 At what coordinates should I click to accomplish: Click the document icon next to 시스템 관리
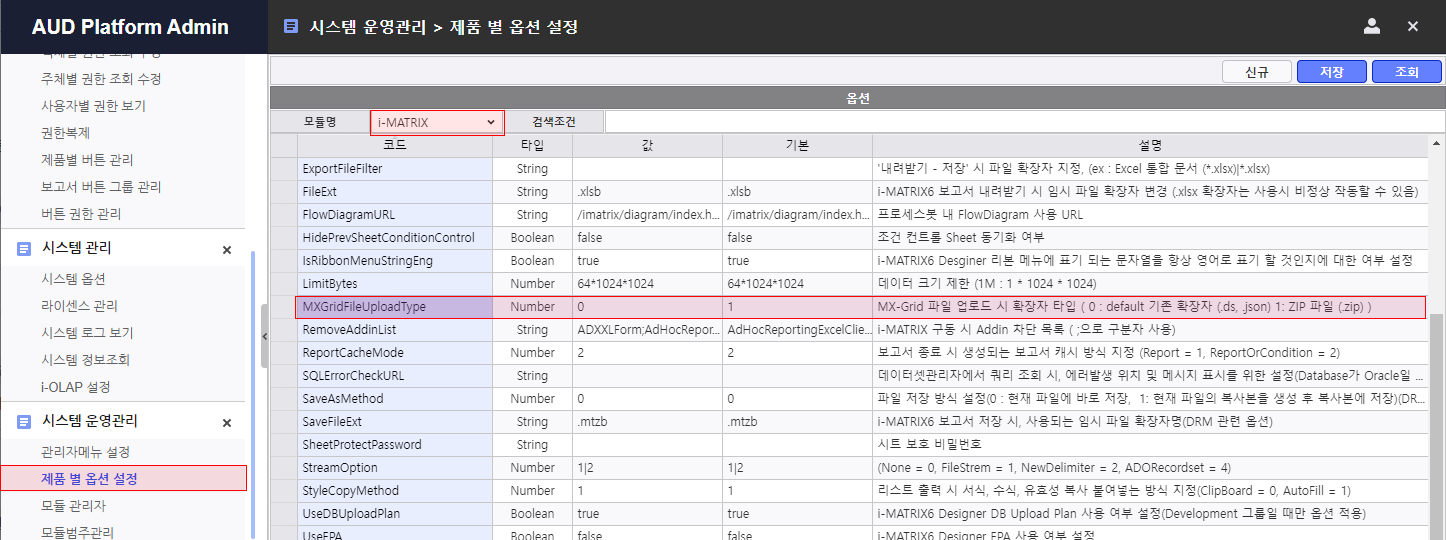pyautogui.click(x=24, y=249)
